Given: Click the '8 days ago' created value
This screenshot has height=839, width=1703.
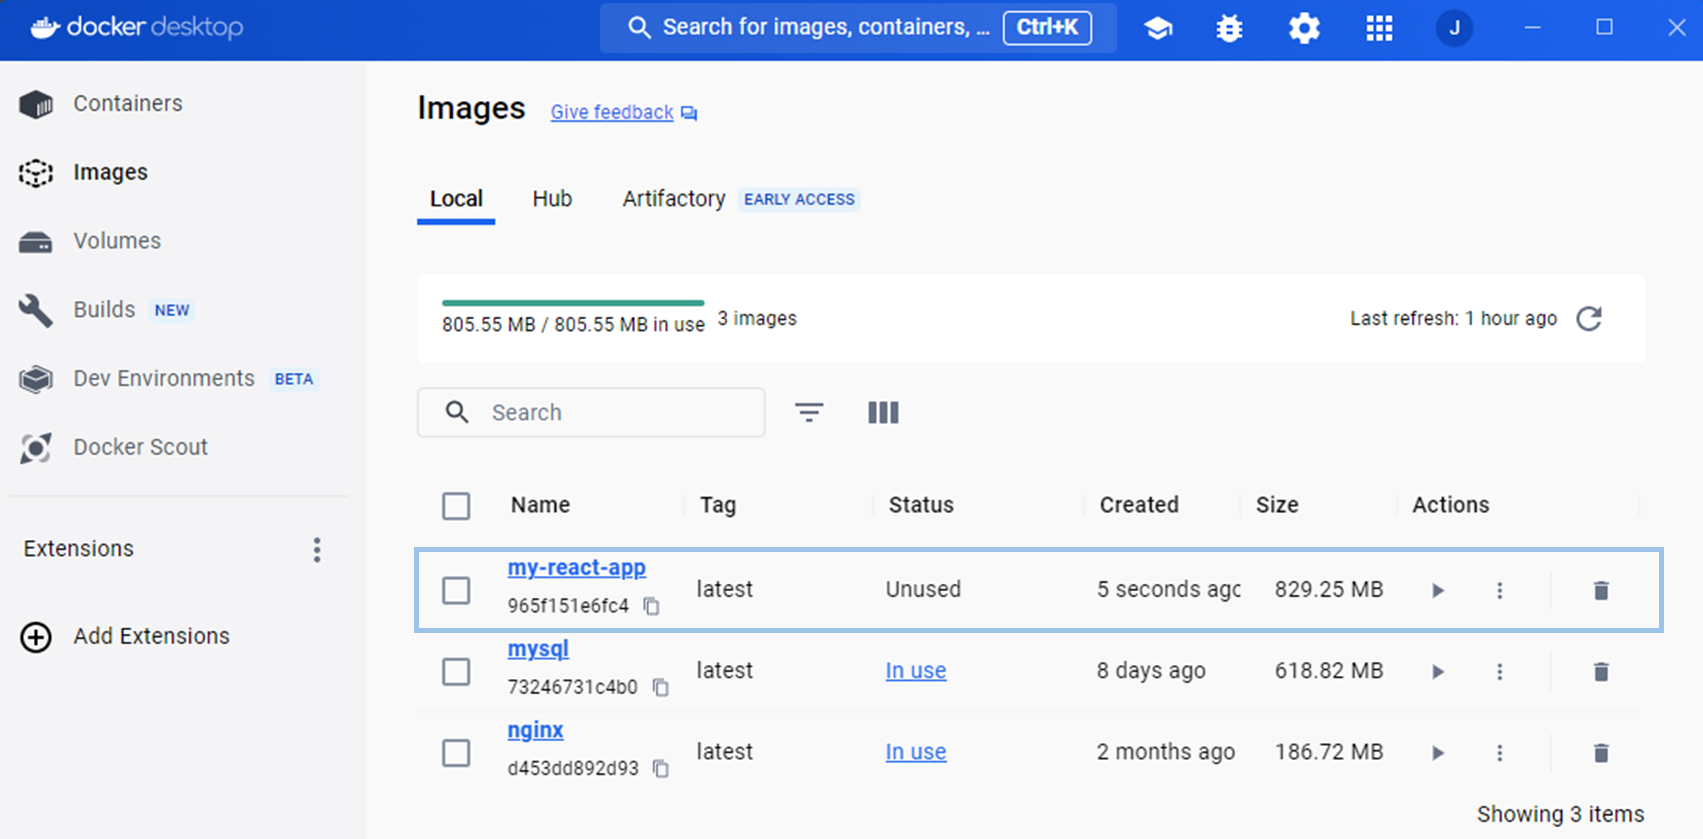Looking at the screenshot, I should pyautogui.click(x=1151, y=670).
